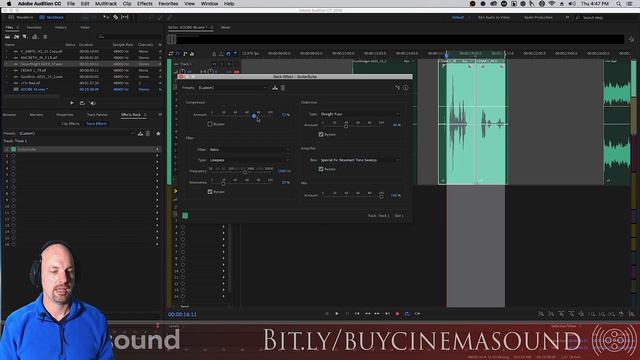Open the GuitarSuite slot arrow menu in rack
Screen dimensions: 640x360
click(157, 149)
